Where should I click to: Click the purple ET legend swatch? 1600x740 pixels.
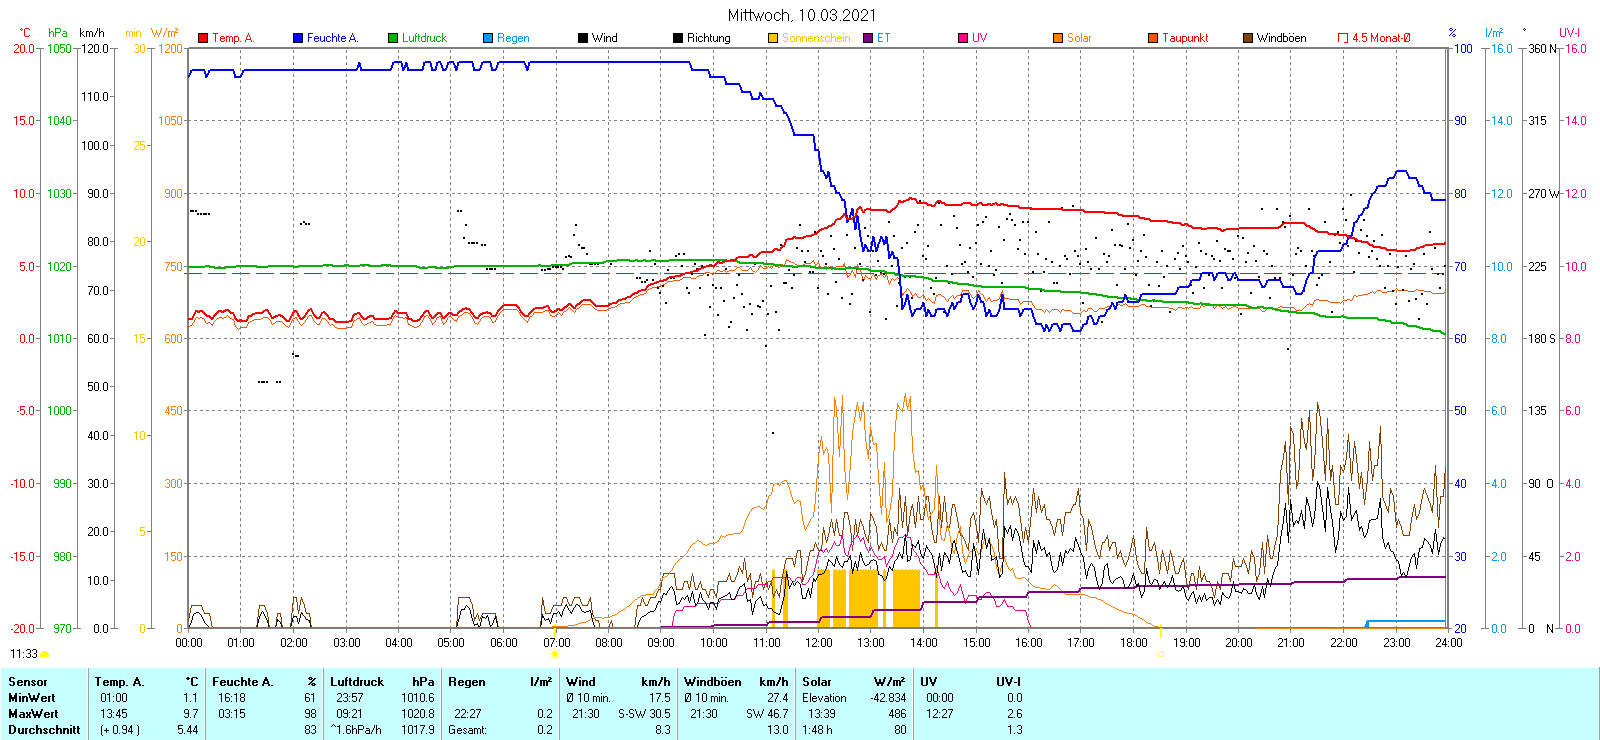pyautogui.click(x=868, y=38)
